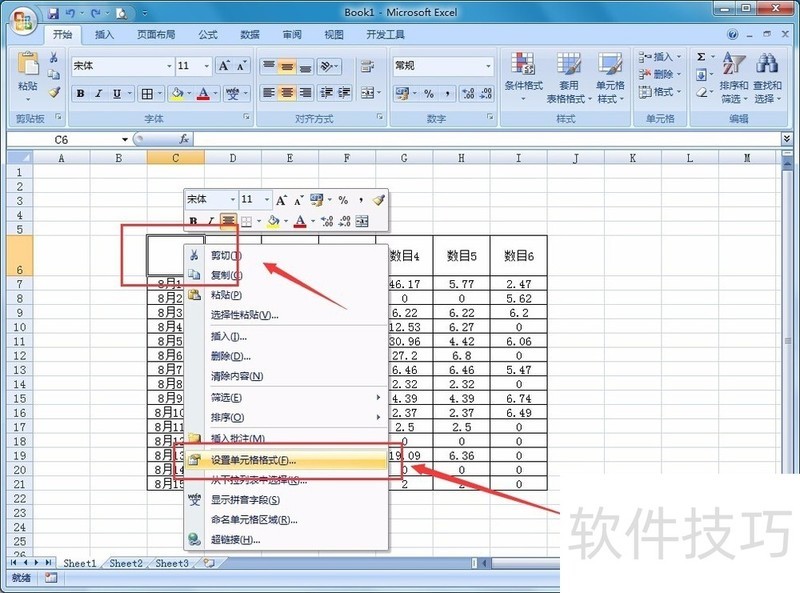This screenshot has height=593, width=800.
Task: Expand the 排序 submenu arrow
Action: pos(378,417)
